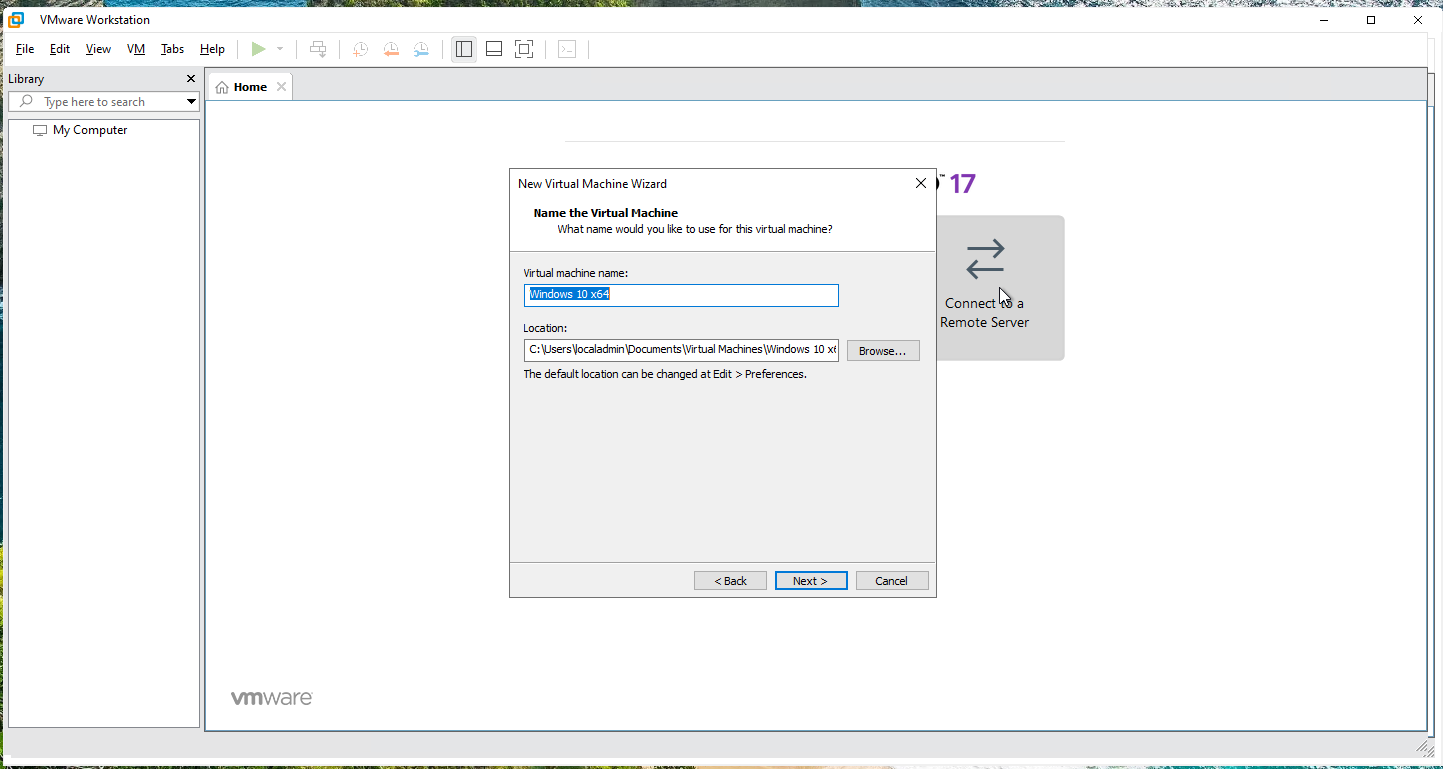This screenshot has width=1443, height=769.
Task: Click the remote server arrows icon
Action: click(985, 259)
